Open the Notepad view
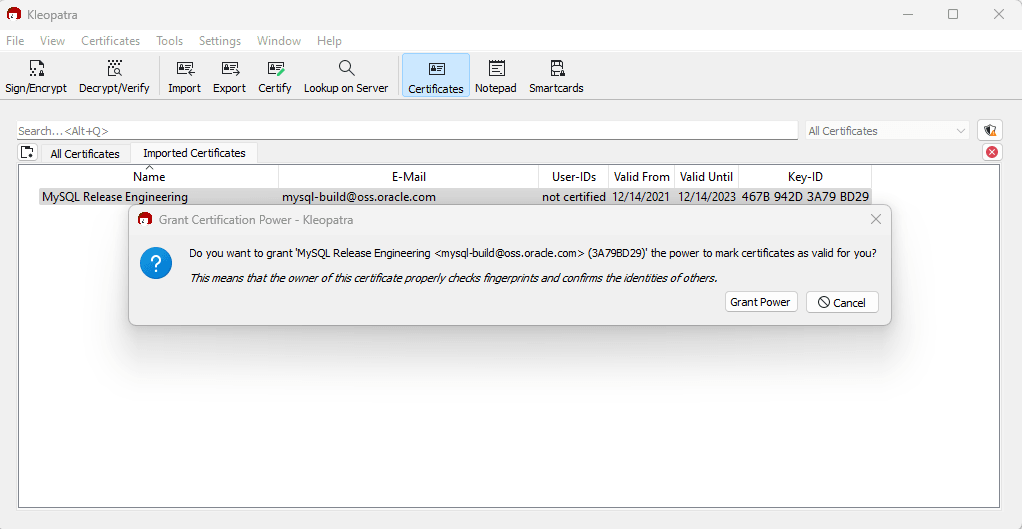The height and width of the screenshot is (529, 1022). click(496, 76)
